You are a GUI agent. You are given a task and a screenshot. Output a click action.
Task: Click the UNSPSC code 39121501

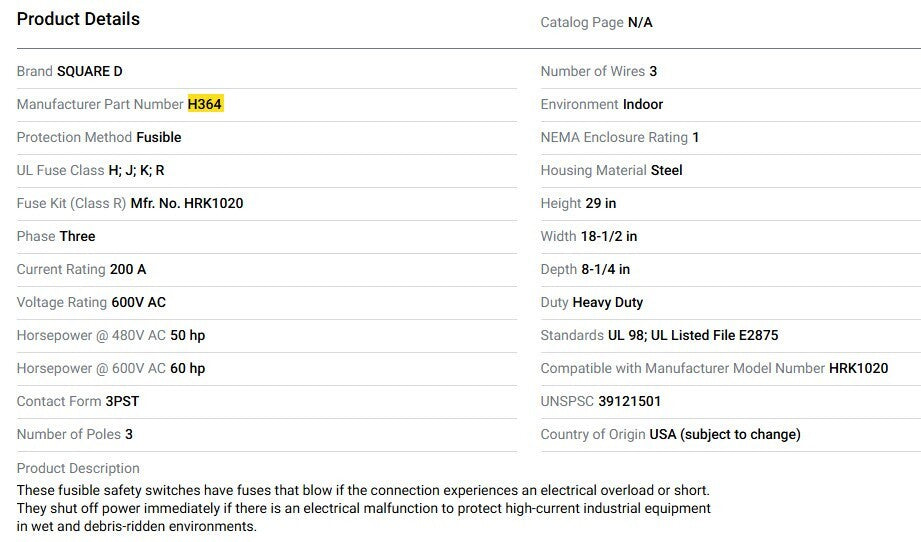tap(630, 401)
